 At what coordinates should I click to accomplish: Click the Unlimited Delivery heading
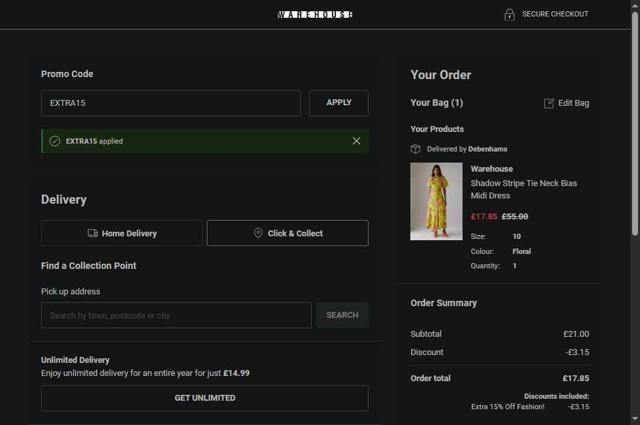click(75, 360)
